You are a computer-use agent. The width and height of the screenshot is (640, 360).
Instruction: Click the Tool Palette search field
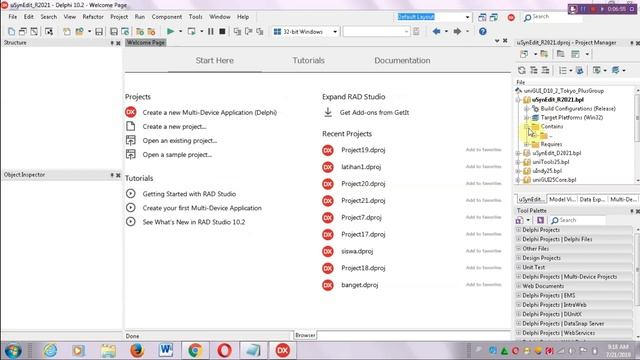tap(578, 220)
